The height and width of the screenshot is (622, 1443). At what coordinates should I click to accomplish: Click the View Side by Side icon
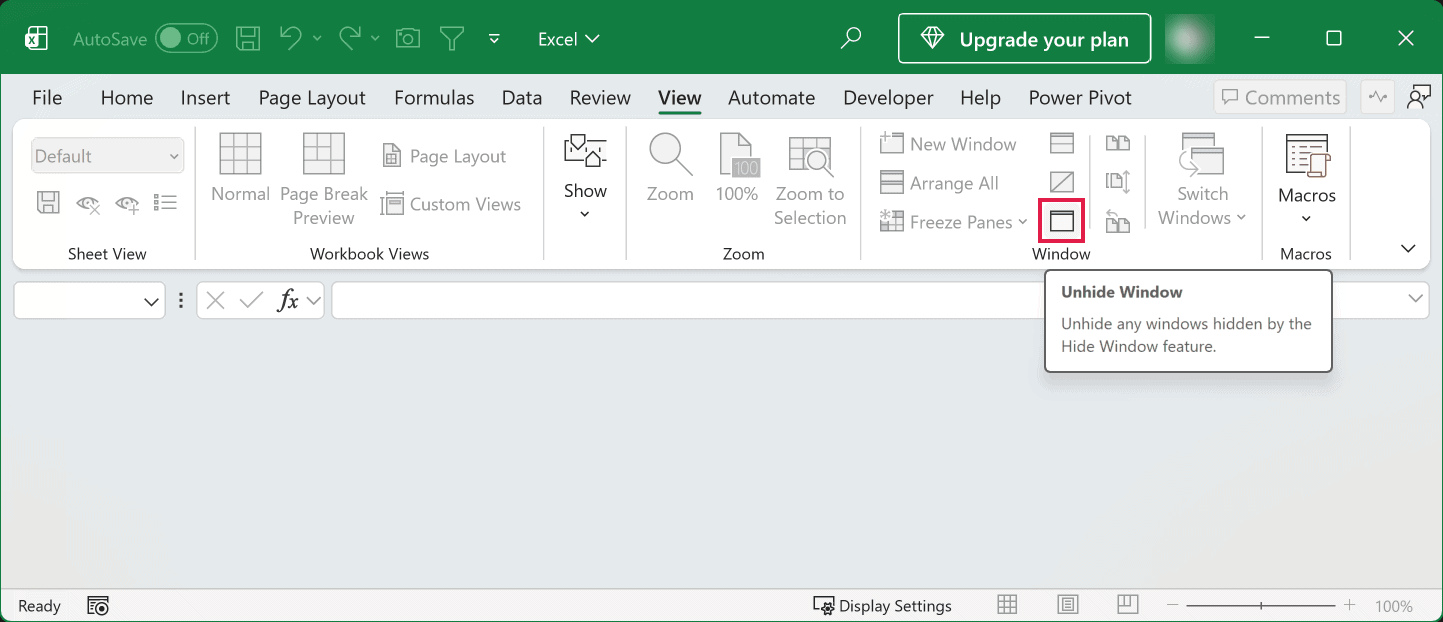click(x=1117, y=144)
